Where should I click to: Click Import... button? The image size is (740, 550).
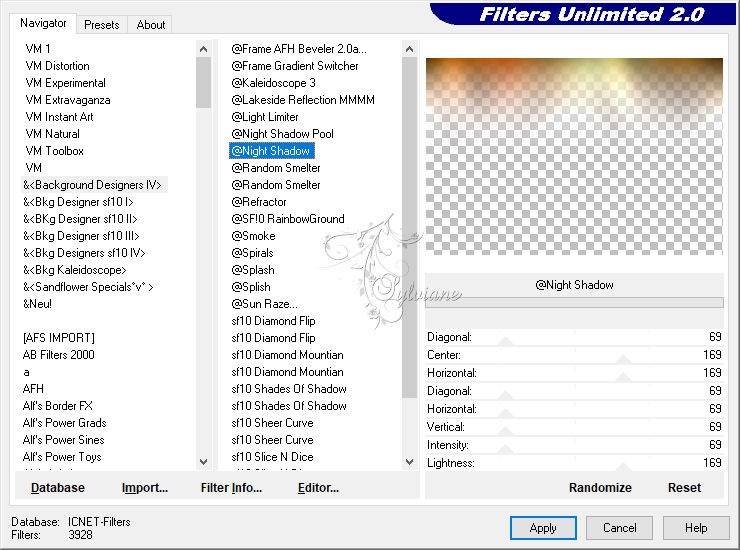144,488
